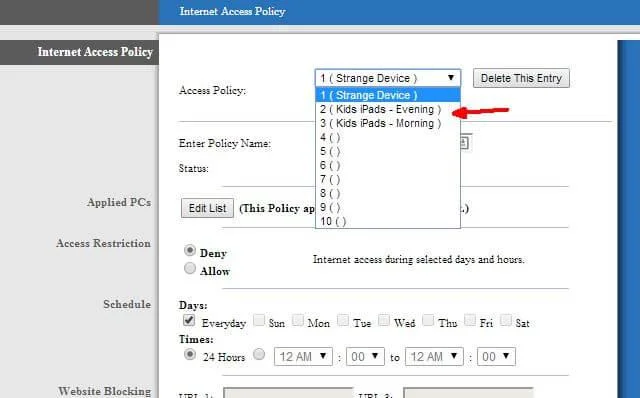Select the Allow access radio button
Image resolution: width=640 pixels, height=398 pixels.
coord(190,268)
